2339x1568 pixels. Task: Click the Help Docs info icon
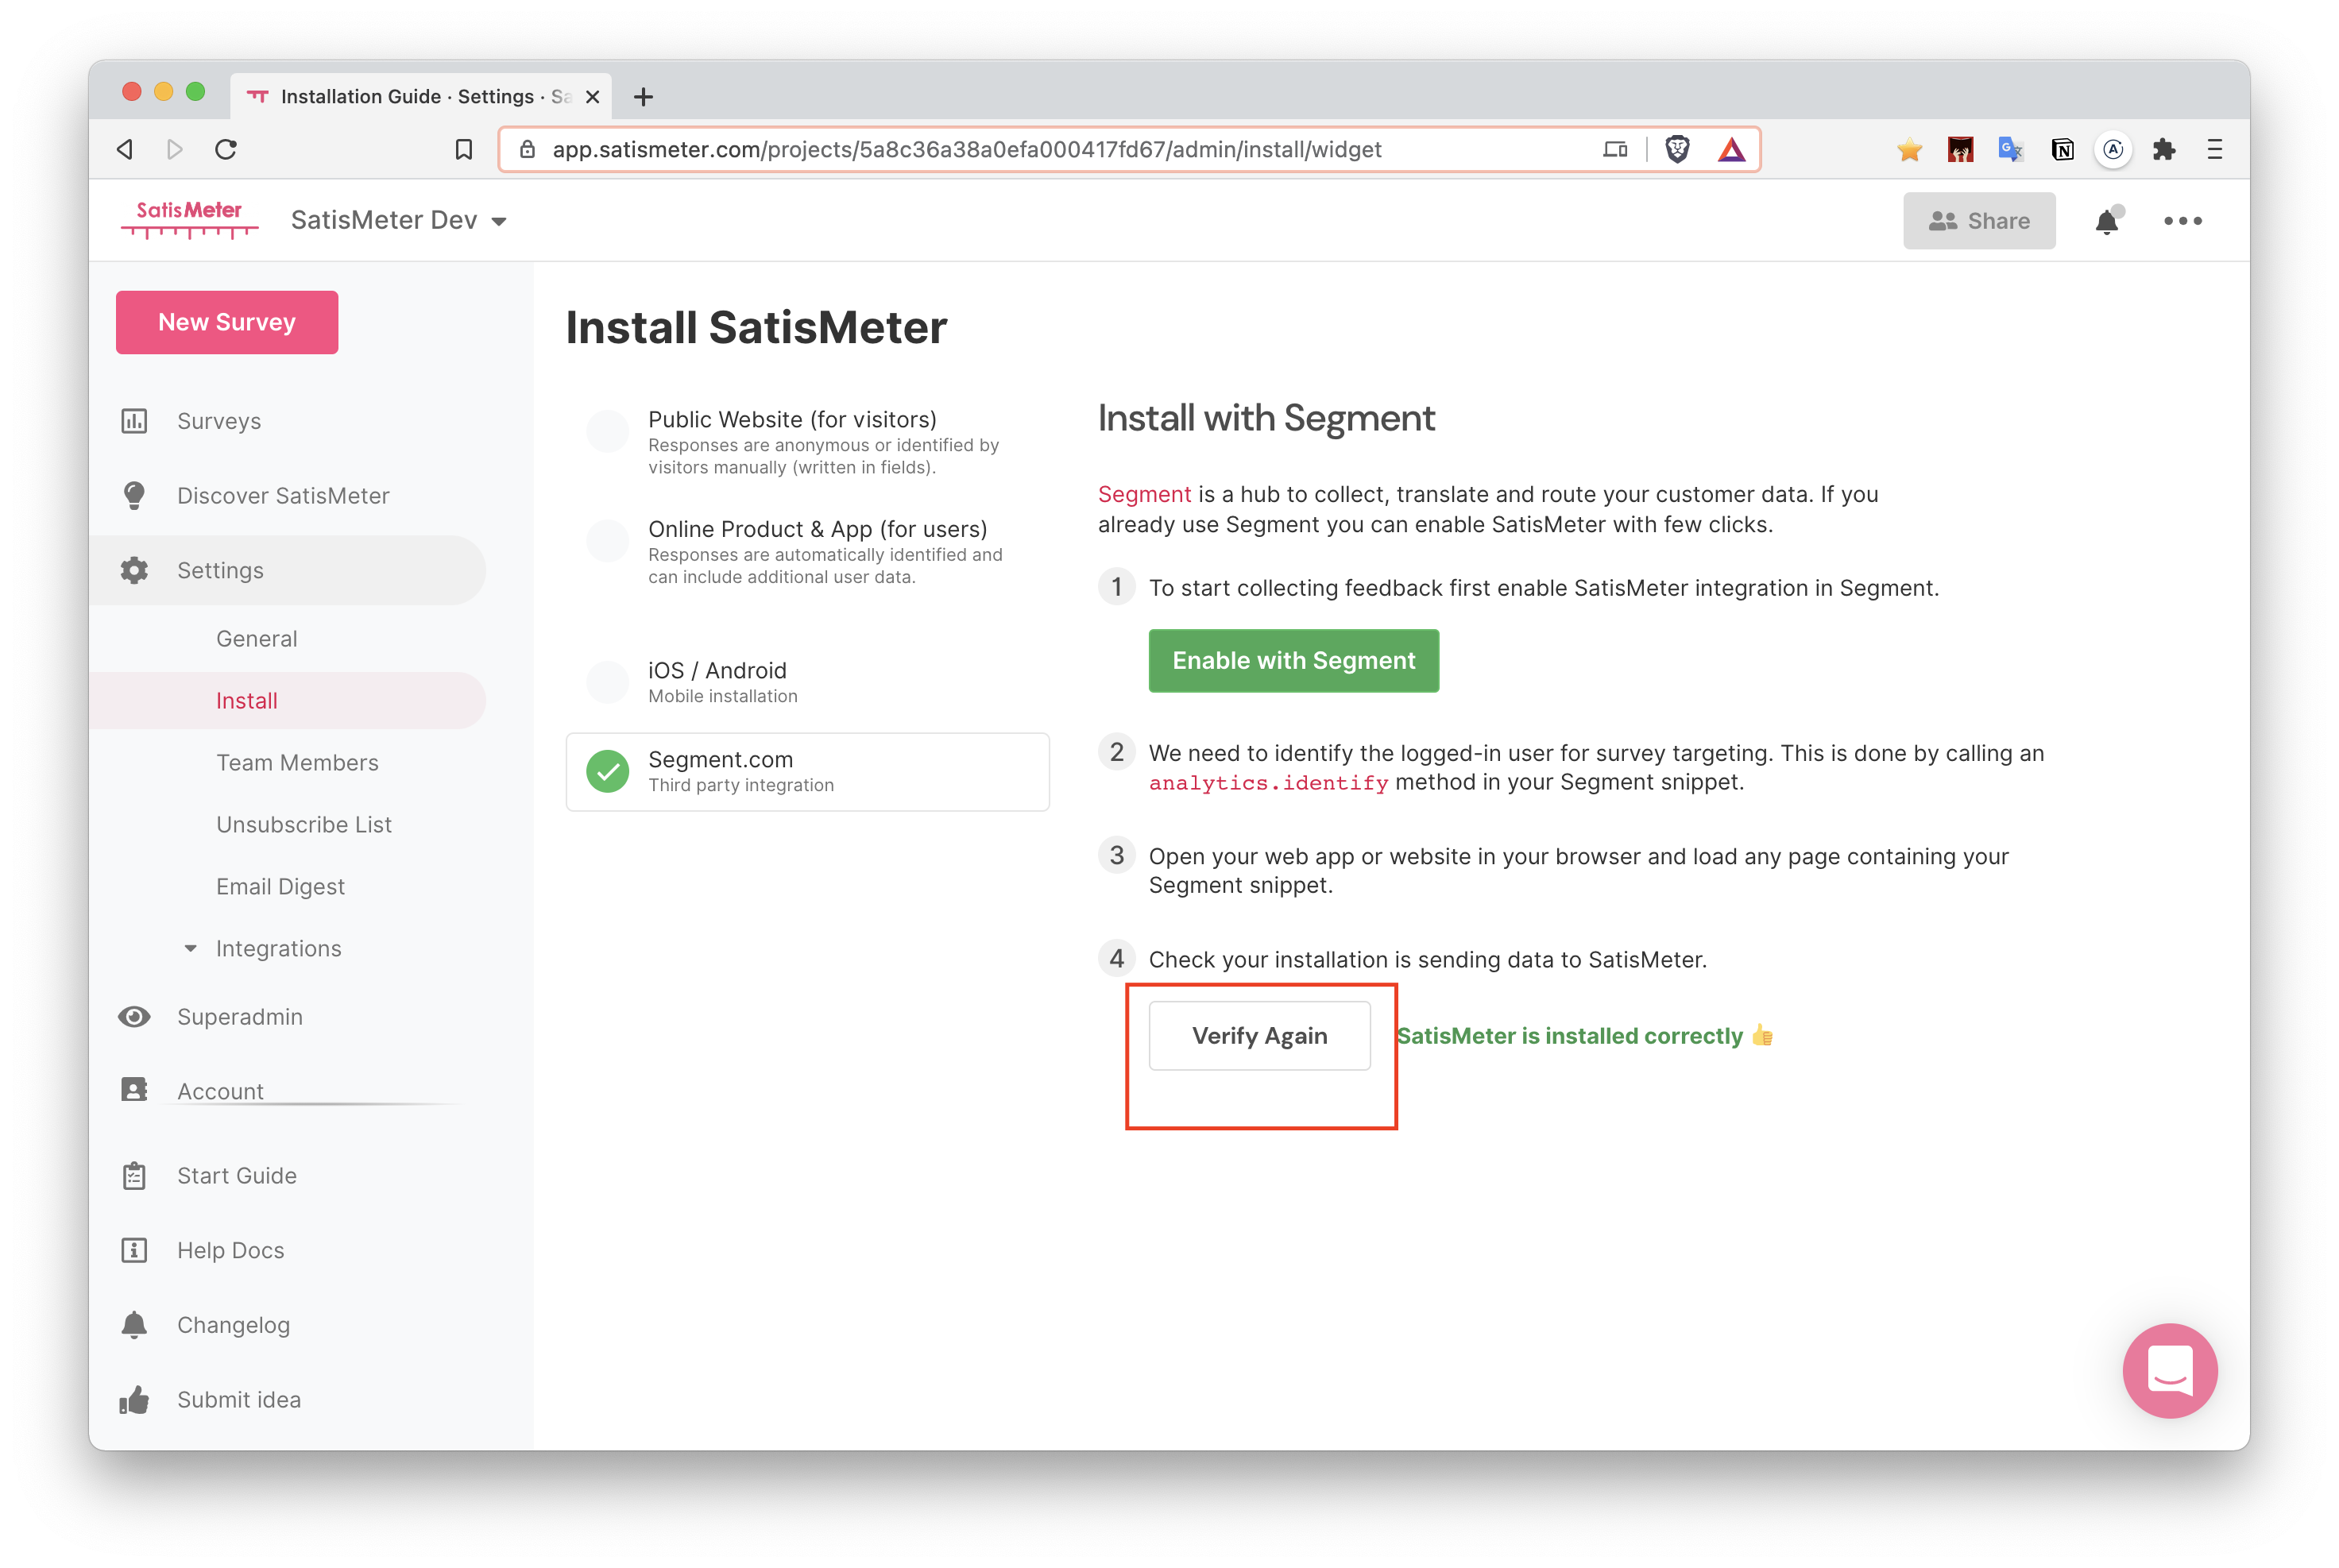click(x=134, y=1250)
